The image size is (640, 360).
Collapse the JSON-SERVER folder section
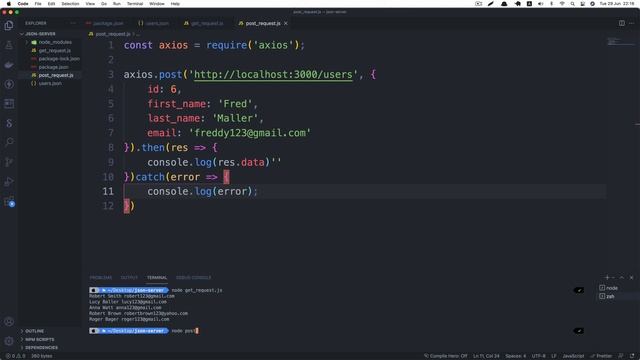[40, 34]
